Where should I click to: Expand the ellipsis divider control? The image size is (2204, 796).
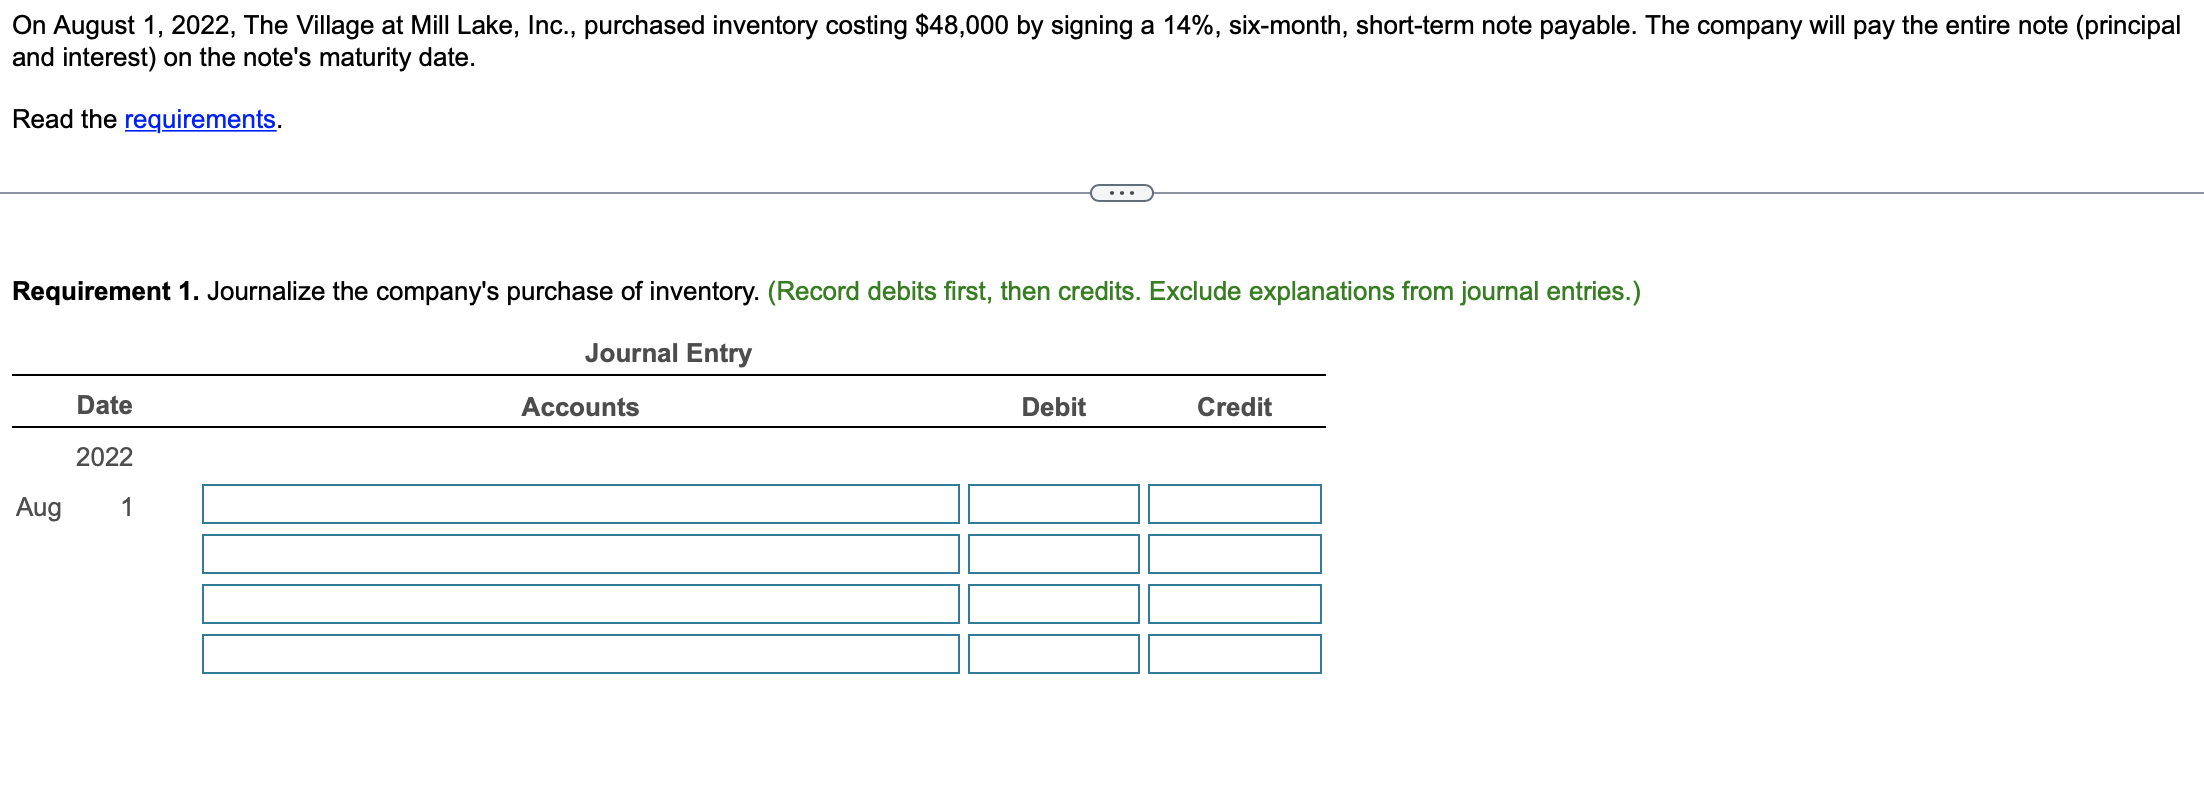click(1122, 192)
